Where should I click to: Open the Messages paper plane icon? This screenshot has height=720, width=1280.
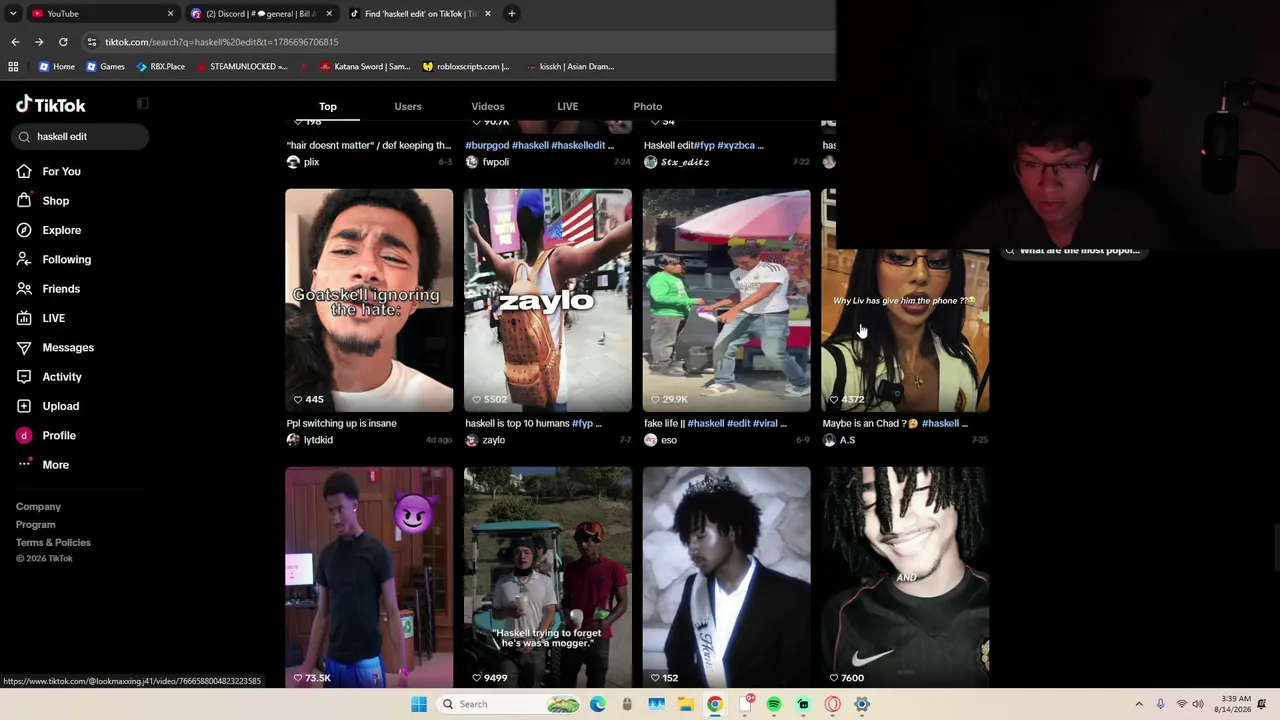[x=24, y=348]
